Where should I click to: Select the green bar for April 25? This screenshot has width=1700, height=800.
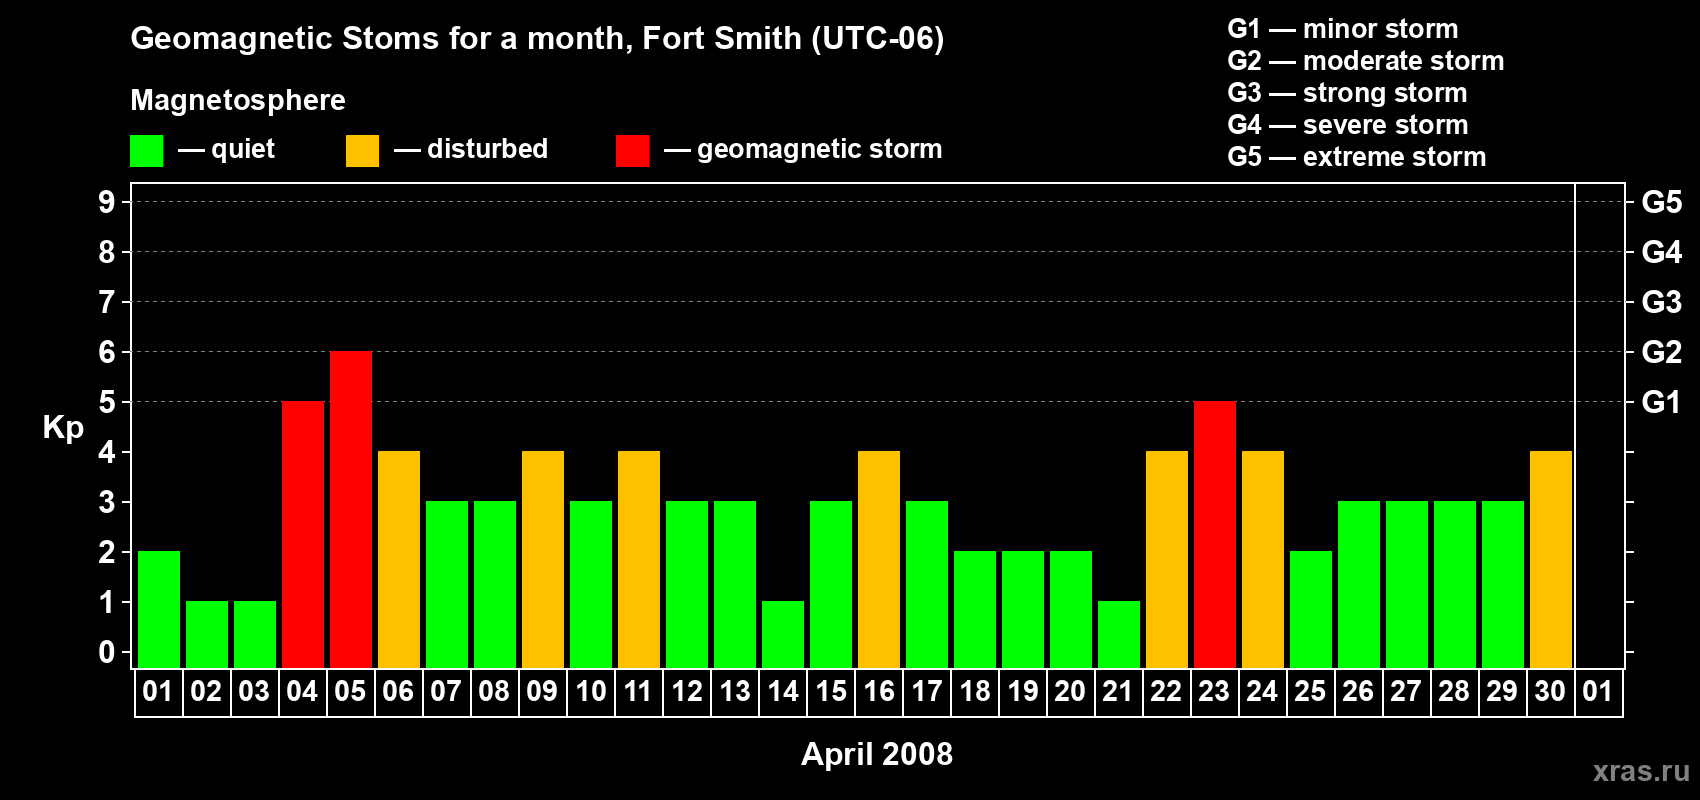point(1311,610)
